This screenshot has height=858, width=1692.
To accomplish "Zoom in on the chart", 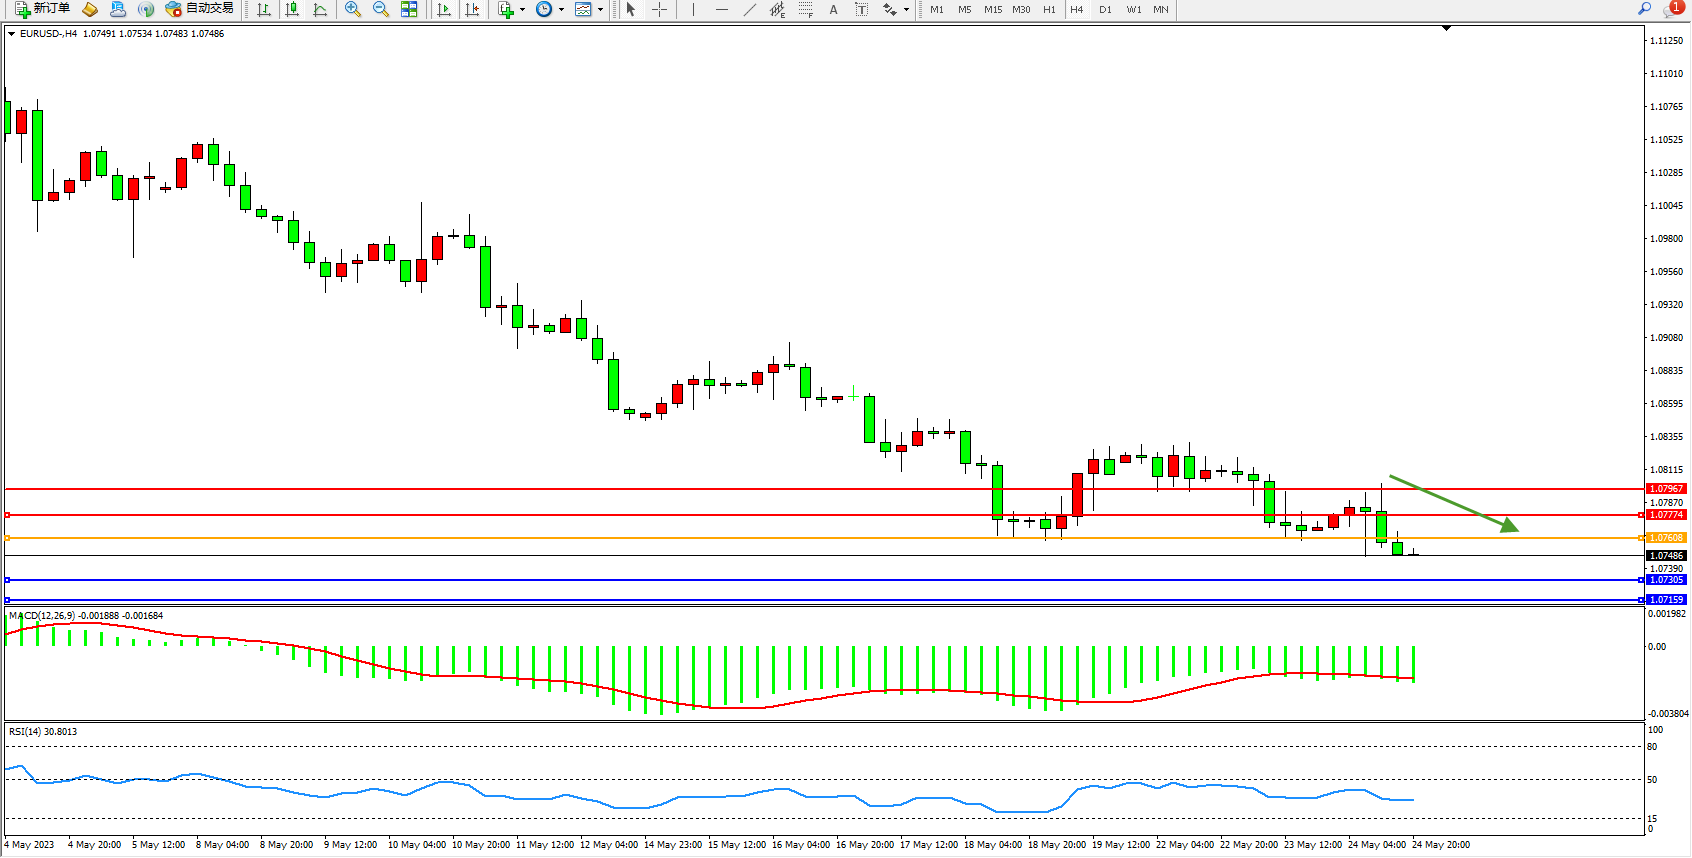I will pyautogui.click(x=353, y=9).
